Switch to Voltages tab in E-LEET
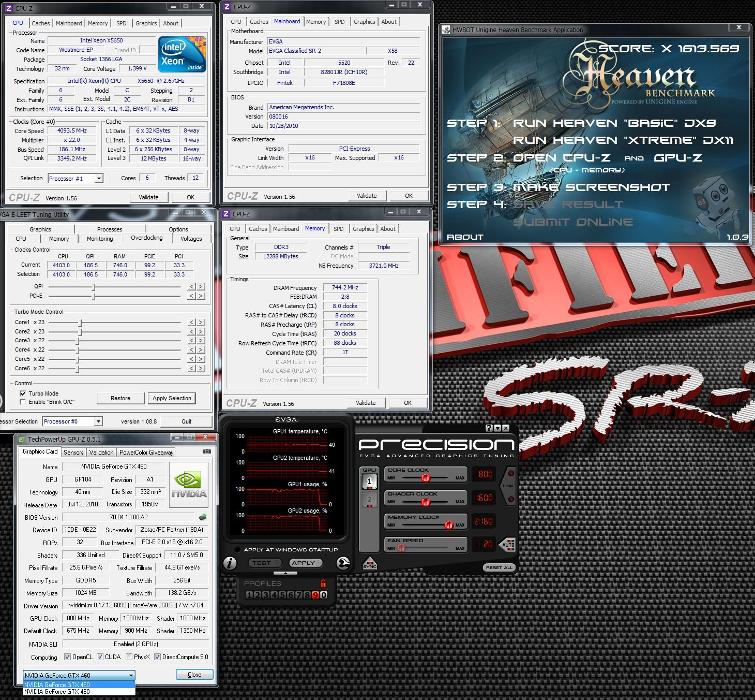 click(x=191, y=238)
